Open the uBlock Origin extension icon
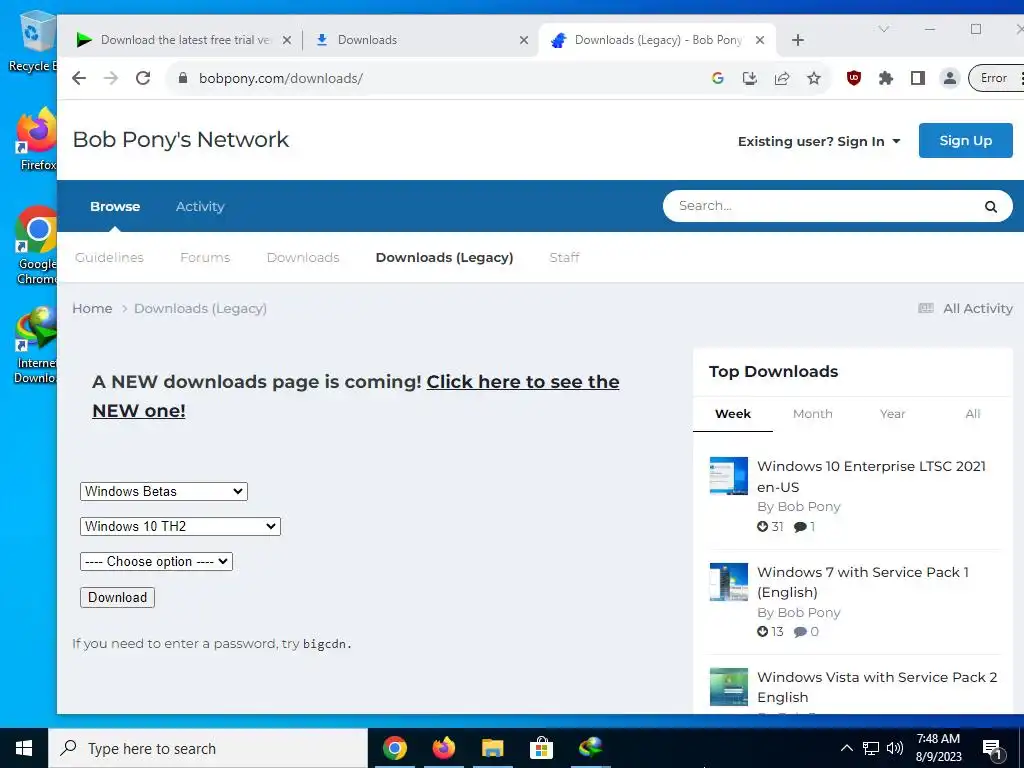This screenshot has height=768, width=1024. [x=854, y=78]
